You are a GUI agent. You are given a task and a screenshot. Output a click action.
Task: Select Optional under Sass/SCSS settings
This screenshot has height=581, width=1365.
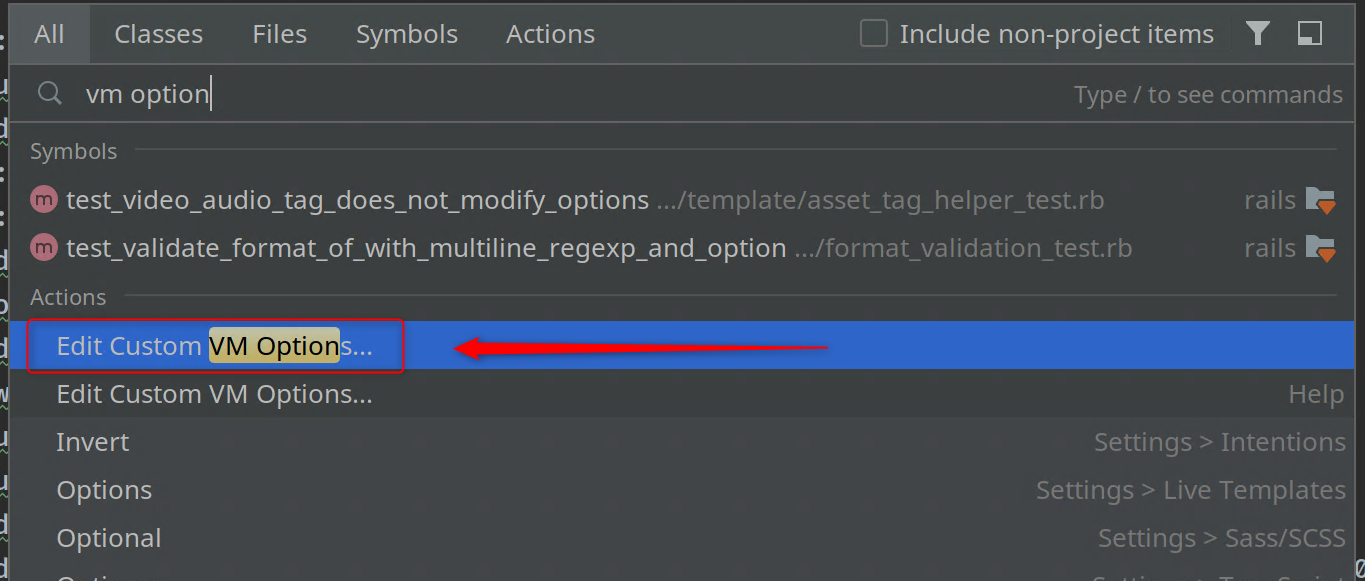pyautogui.click(x=108, y=537)
